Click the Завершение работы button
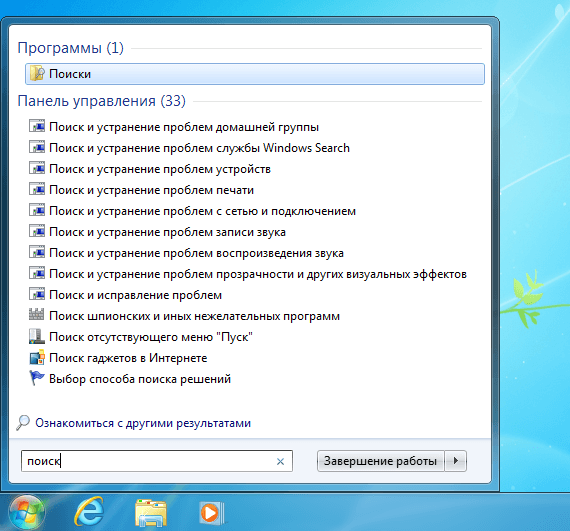Screen dimensions: 570x531 pos(380,461)
